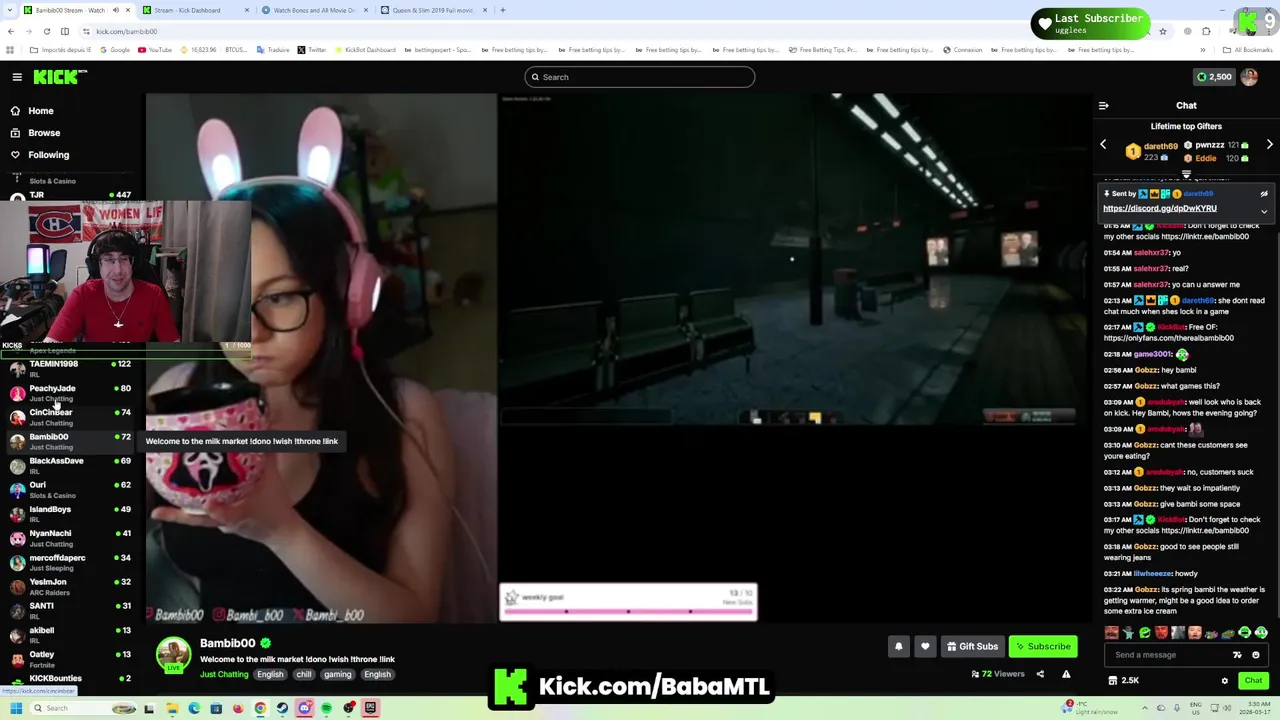Open Spotify from taskbar
Image resolution: width=1280 pixels, height=720 pixels.
pos(326,708)
